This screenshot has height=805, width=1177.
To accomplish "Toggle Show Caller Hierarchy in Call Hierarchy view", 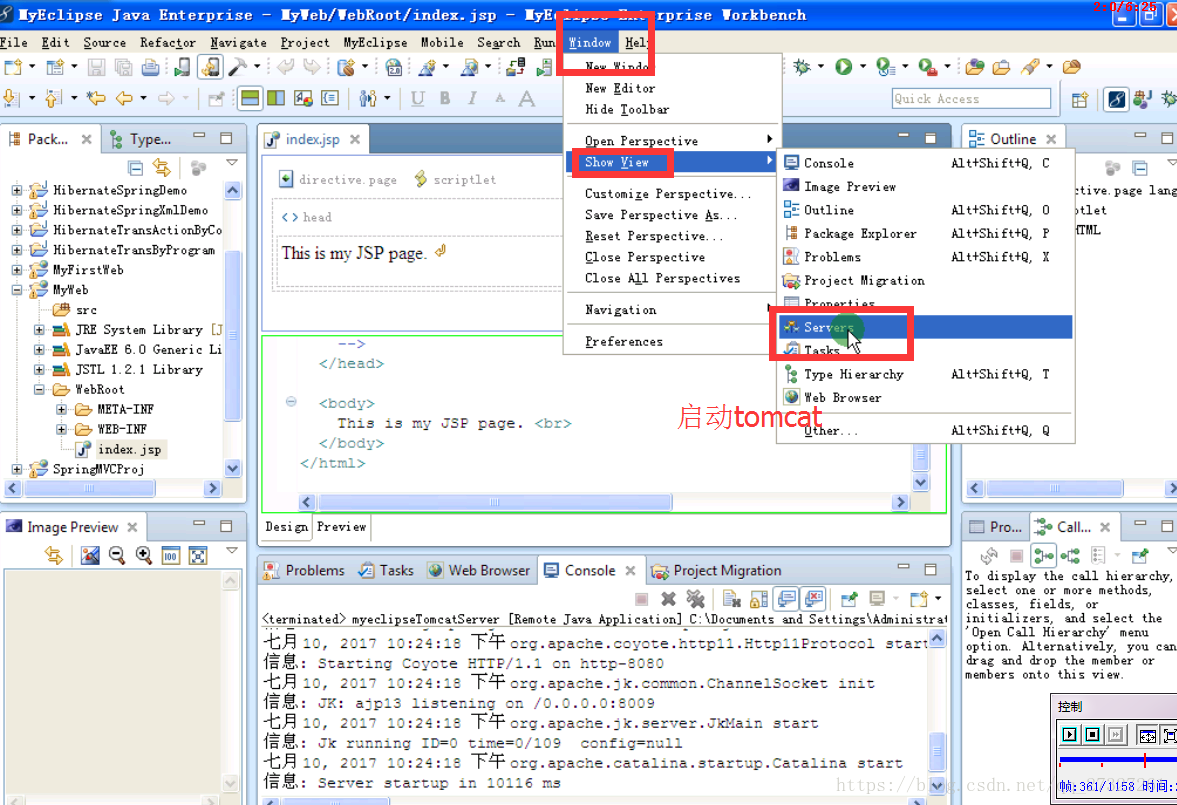I will (1043, 556).
